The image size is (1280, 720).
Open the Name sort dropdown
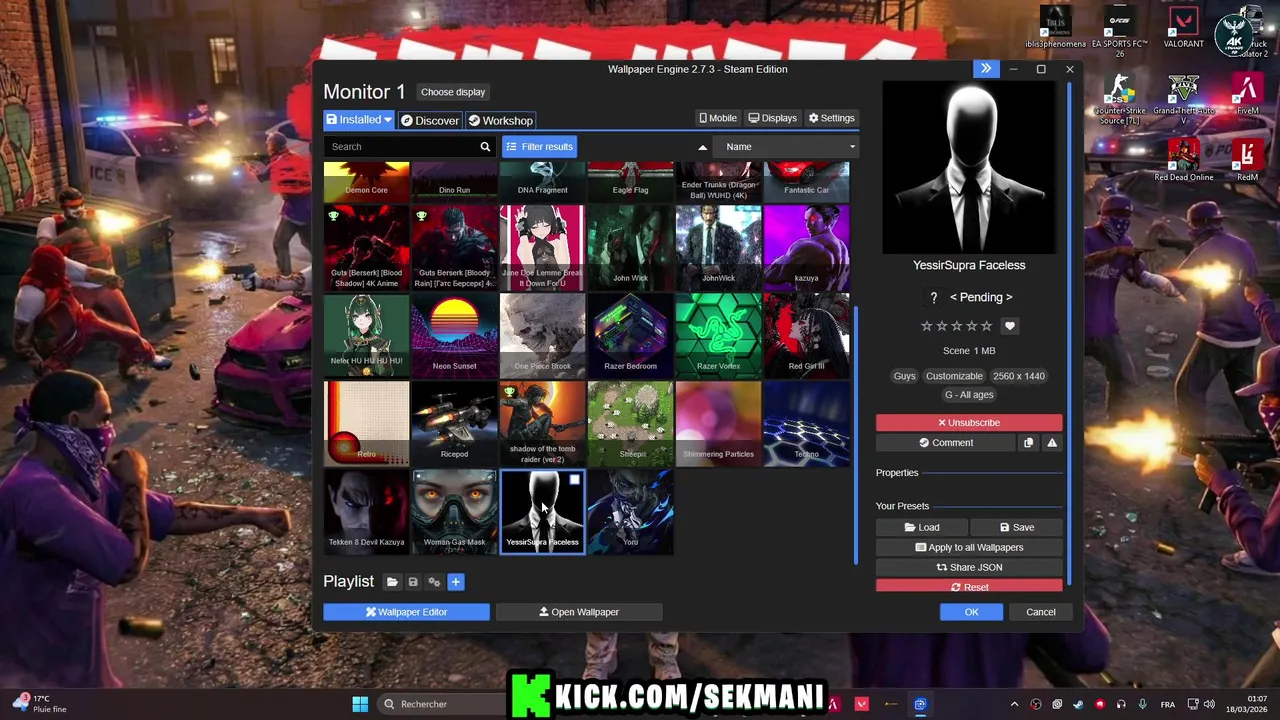coord(788,147)
